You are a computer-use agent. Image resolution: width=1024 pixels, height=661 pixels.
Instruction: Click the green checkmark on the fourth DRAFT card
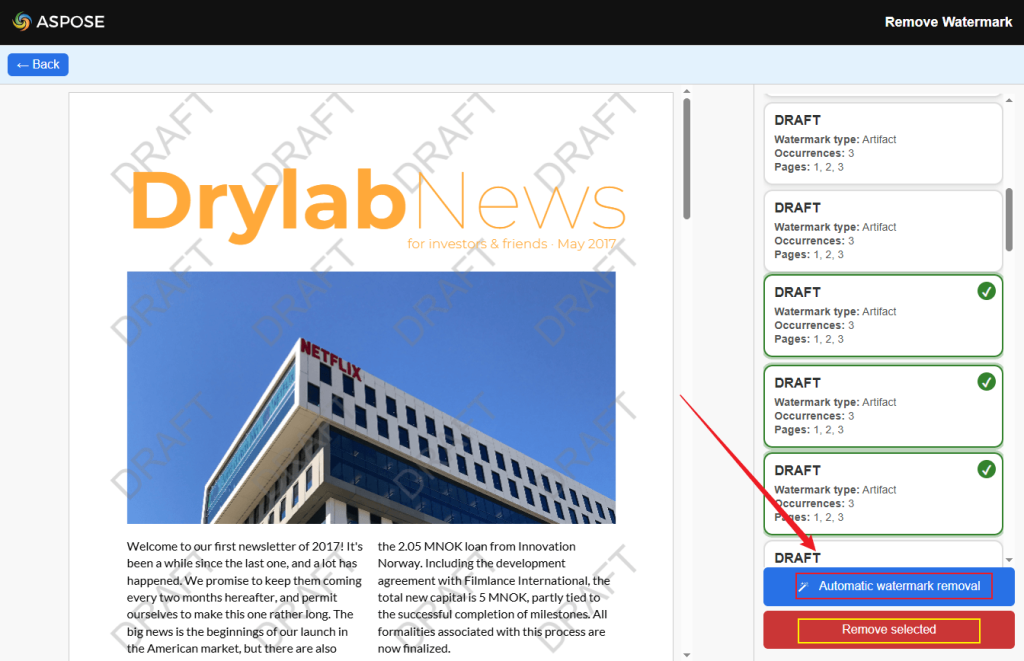987,382
